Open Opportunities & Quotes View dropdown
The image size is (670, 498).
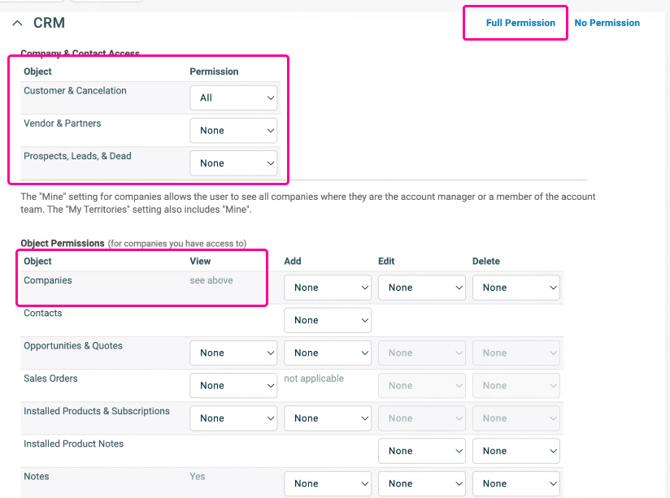coord(233,353)
